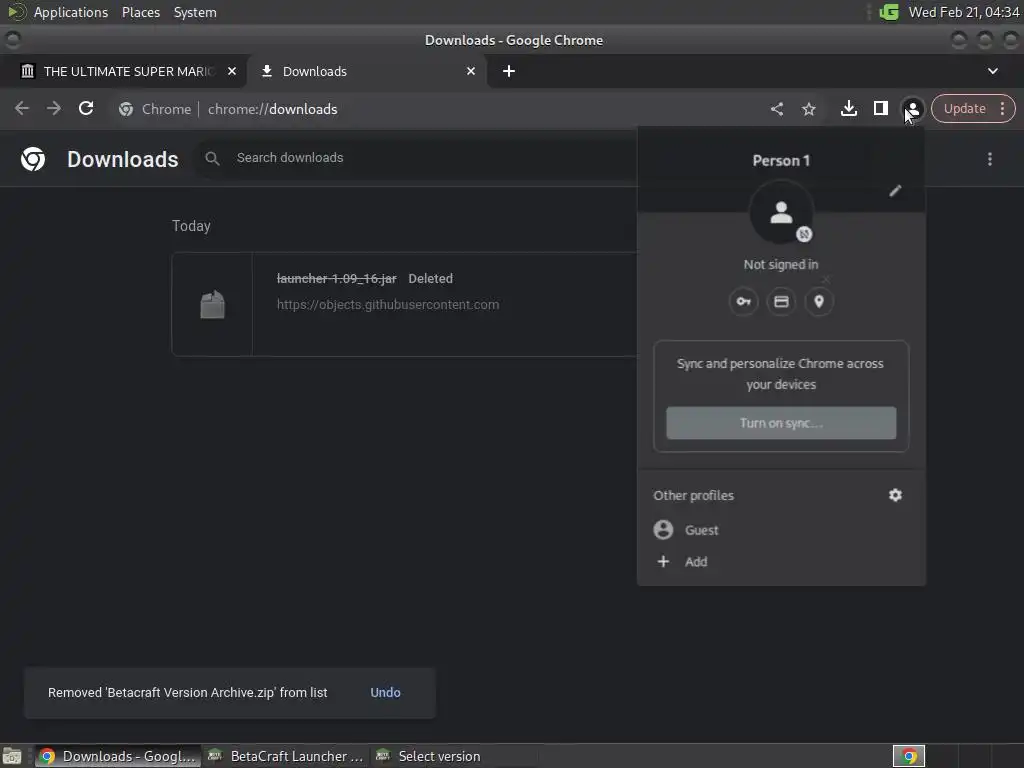Open addresses via location pin icon
Viewport: 1024px width, 768px height.
819,302
